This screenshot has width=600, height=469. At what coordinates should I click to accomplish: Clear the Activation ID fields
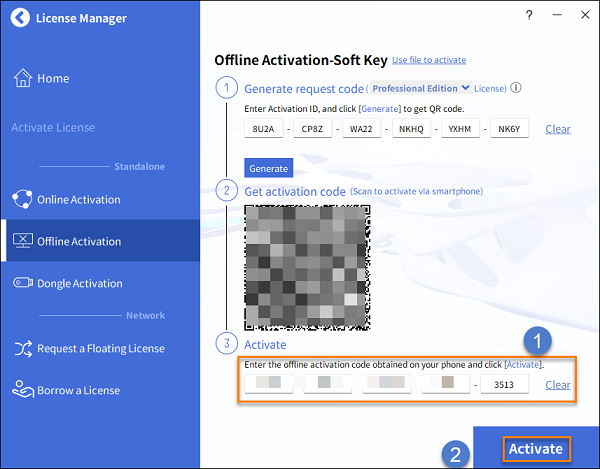tap(558, 129)
